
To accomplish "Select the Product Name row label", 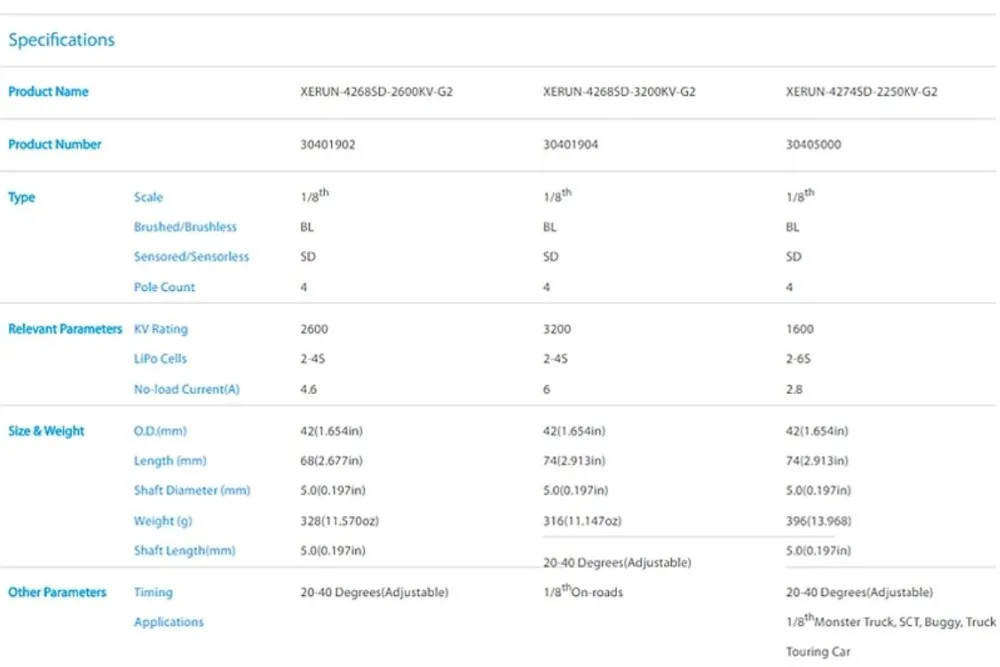I will 48,91.
